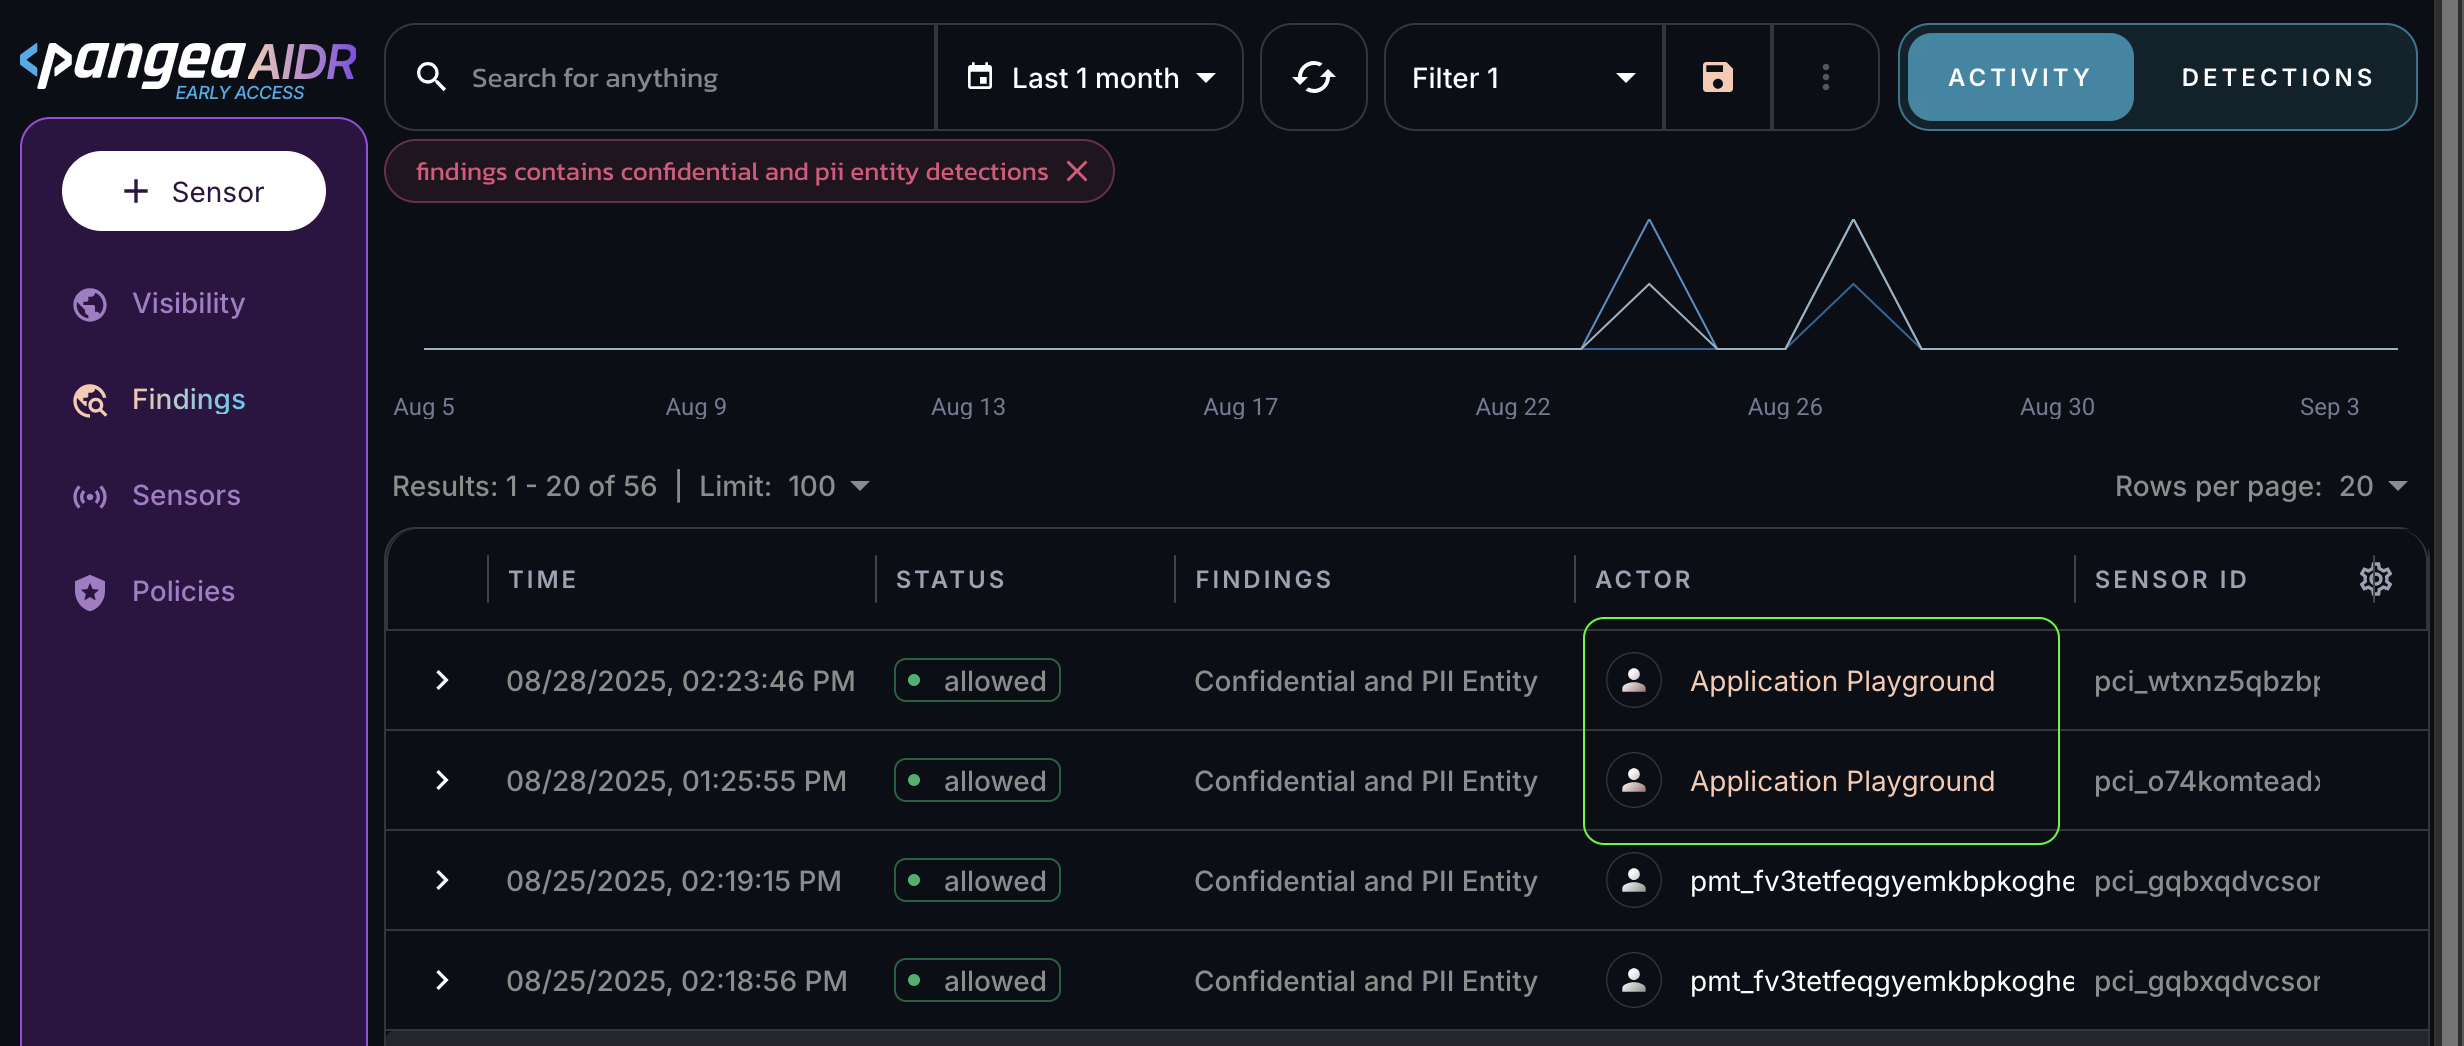Click sensor ID pci_gqbxqdvcsor in 02:19:15 PM row

coord(2207,880)
